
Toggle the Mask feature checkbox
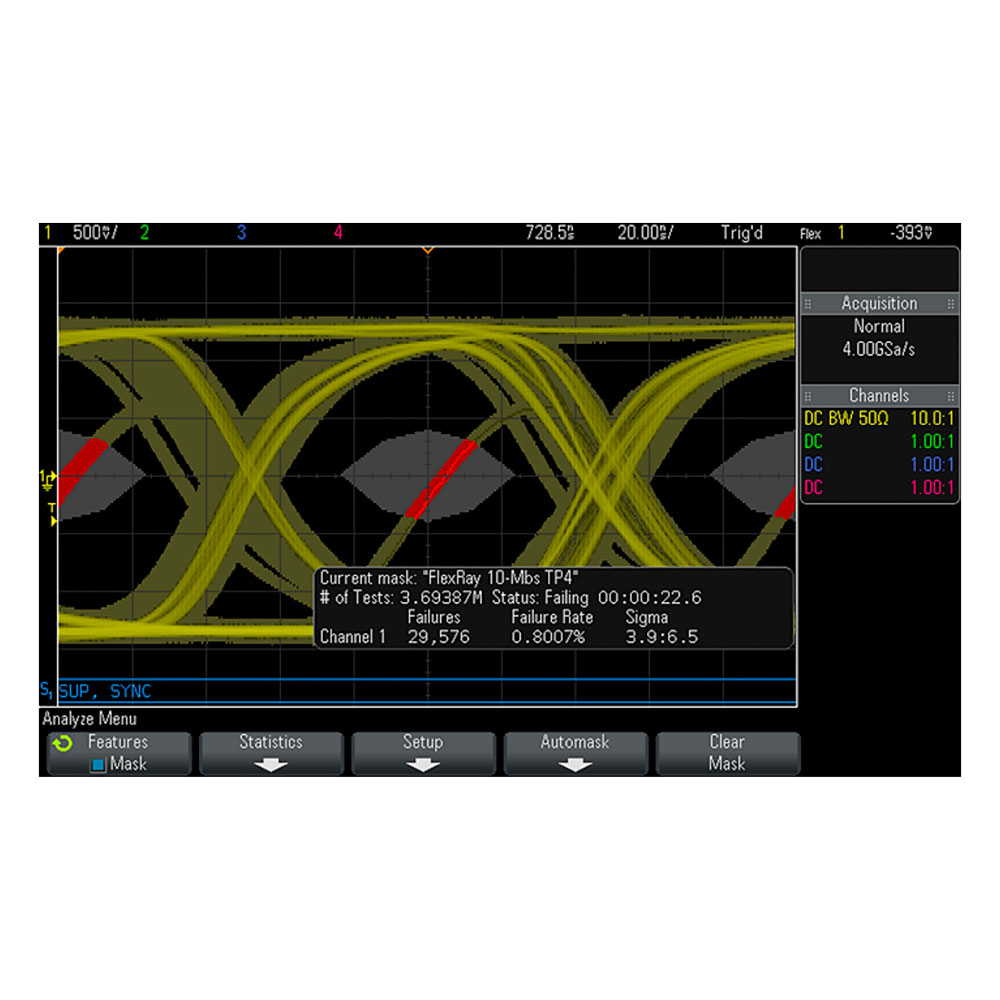click(98, 765)
